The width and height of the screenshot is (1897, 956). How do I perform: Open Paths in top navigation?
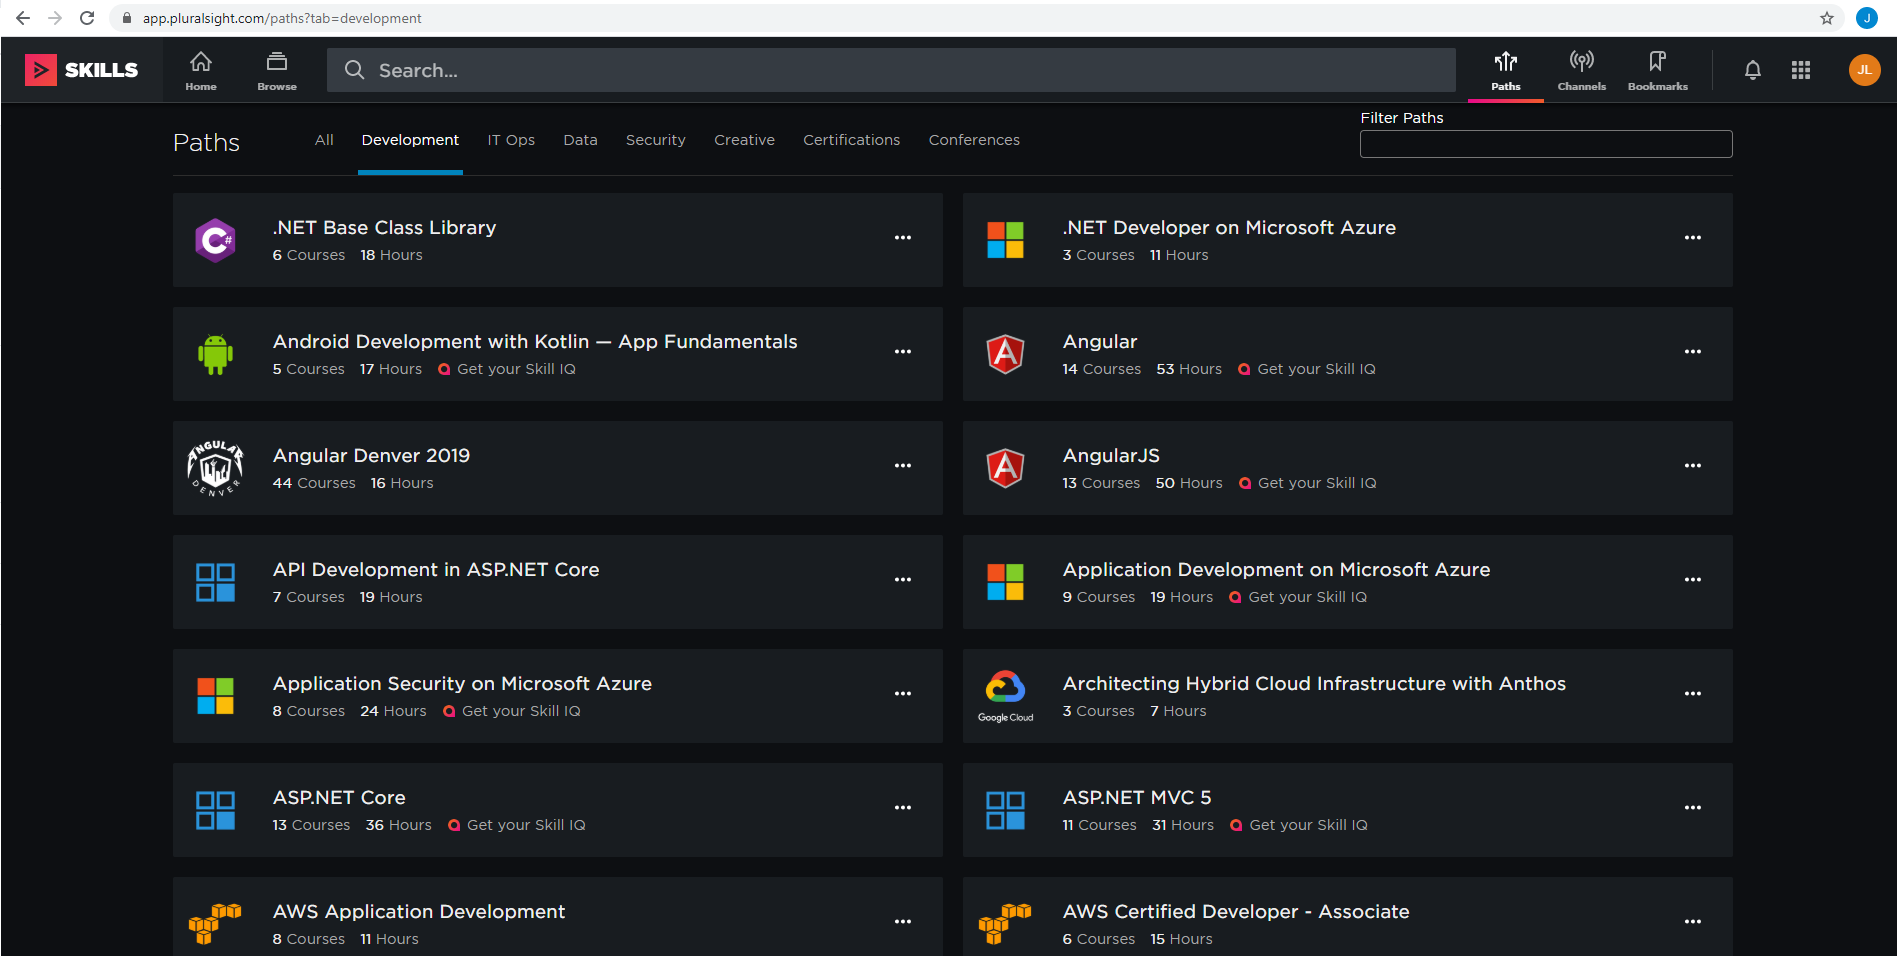[x=1506, y=71]
